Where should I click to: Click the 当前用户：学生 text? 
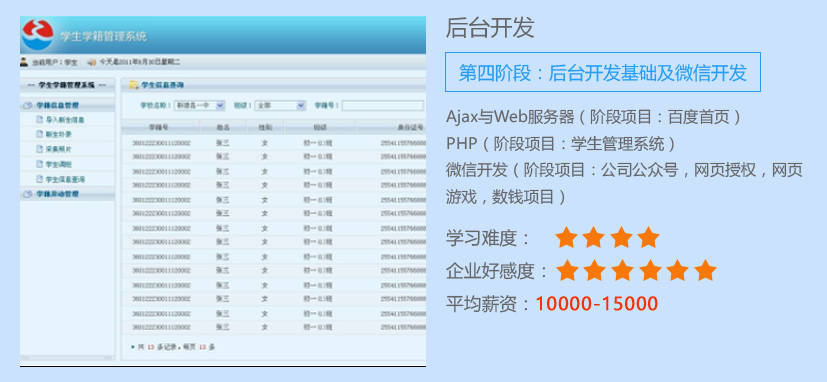(54, 62)
